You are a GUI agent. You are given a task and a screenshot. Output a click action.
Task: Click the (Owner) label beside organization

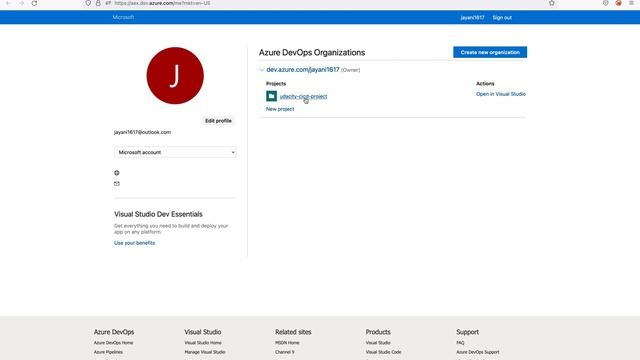click(x=350, y=70)
